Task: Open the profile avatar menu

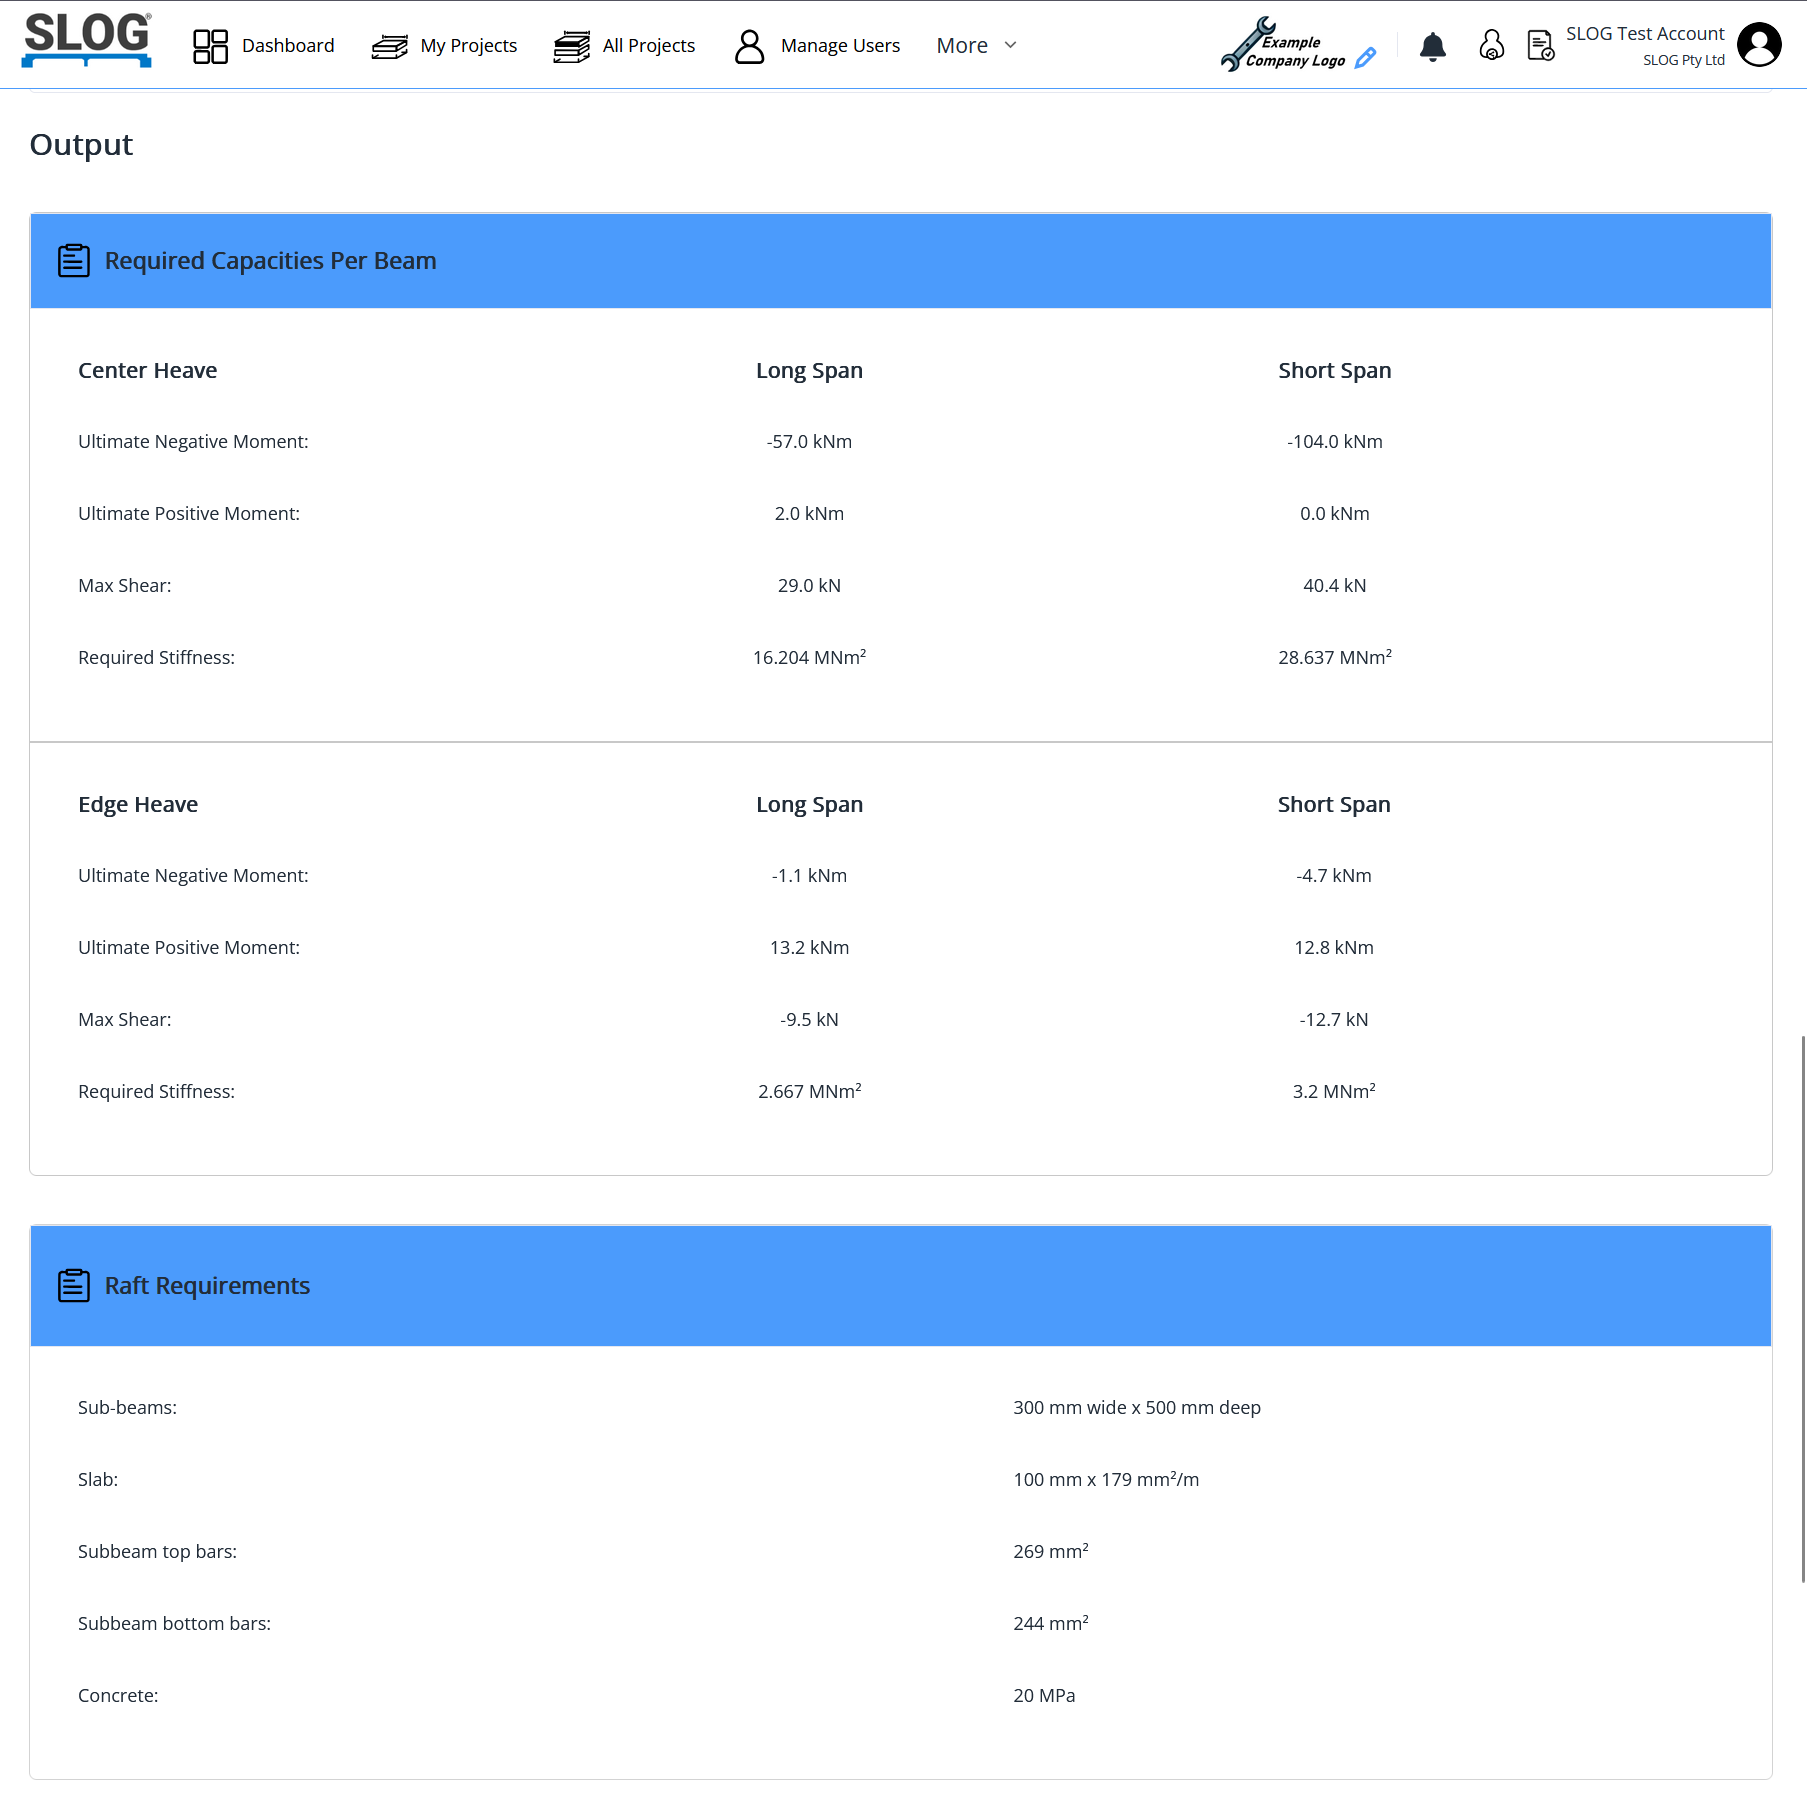Action: 1759,45
